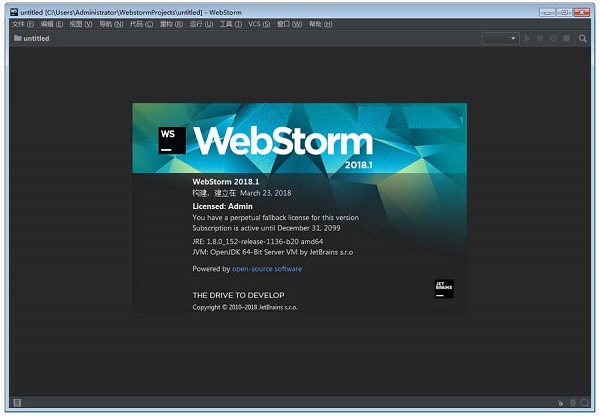
Task: Open the 窗口 (W) menu
Action: 290,24
